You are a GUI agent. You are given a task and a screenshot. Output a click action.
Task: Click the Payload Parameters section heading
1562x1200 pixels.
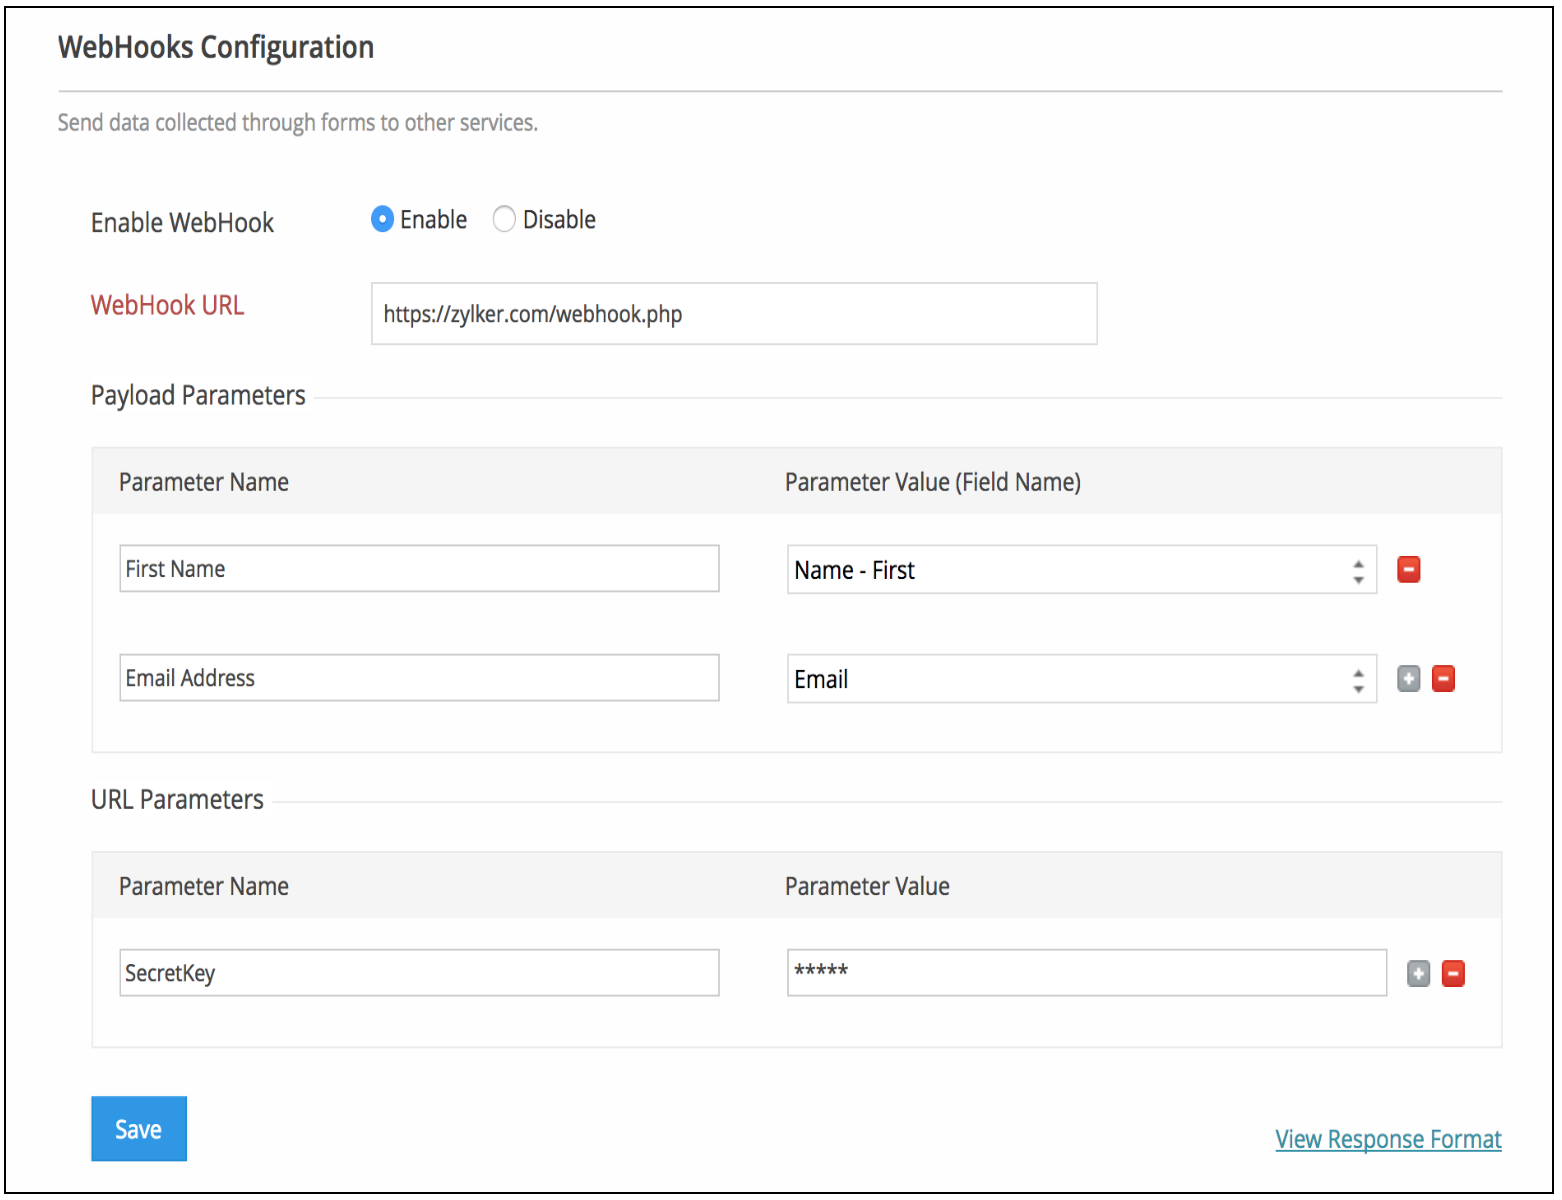198,396
